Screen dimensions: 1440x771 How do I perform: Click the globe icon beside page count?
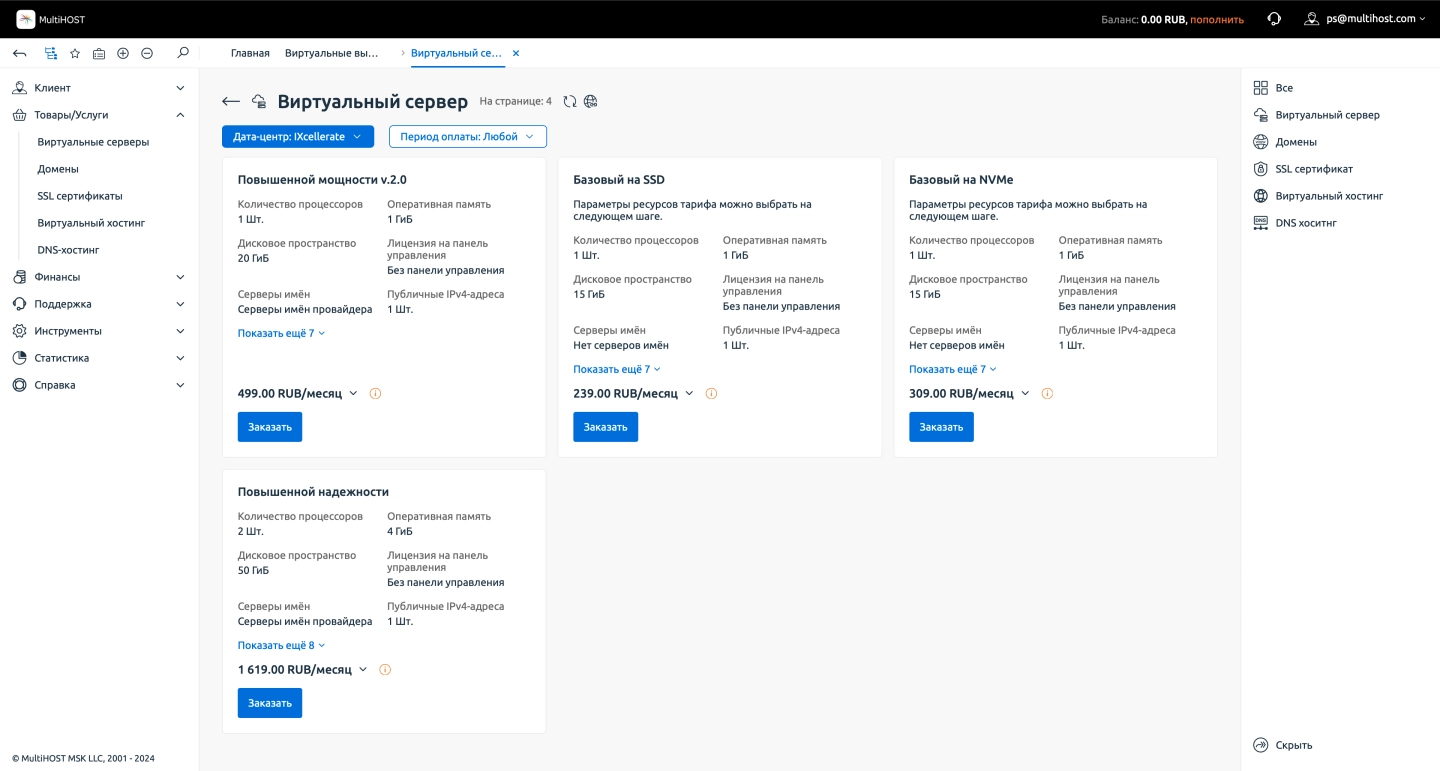click(x=591, y=101)
